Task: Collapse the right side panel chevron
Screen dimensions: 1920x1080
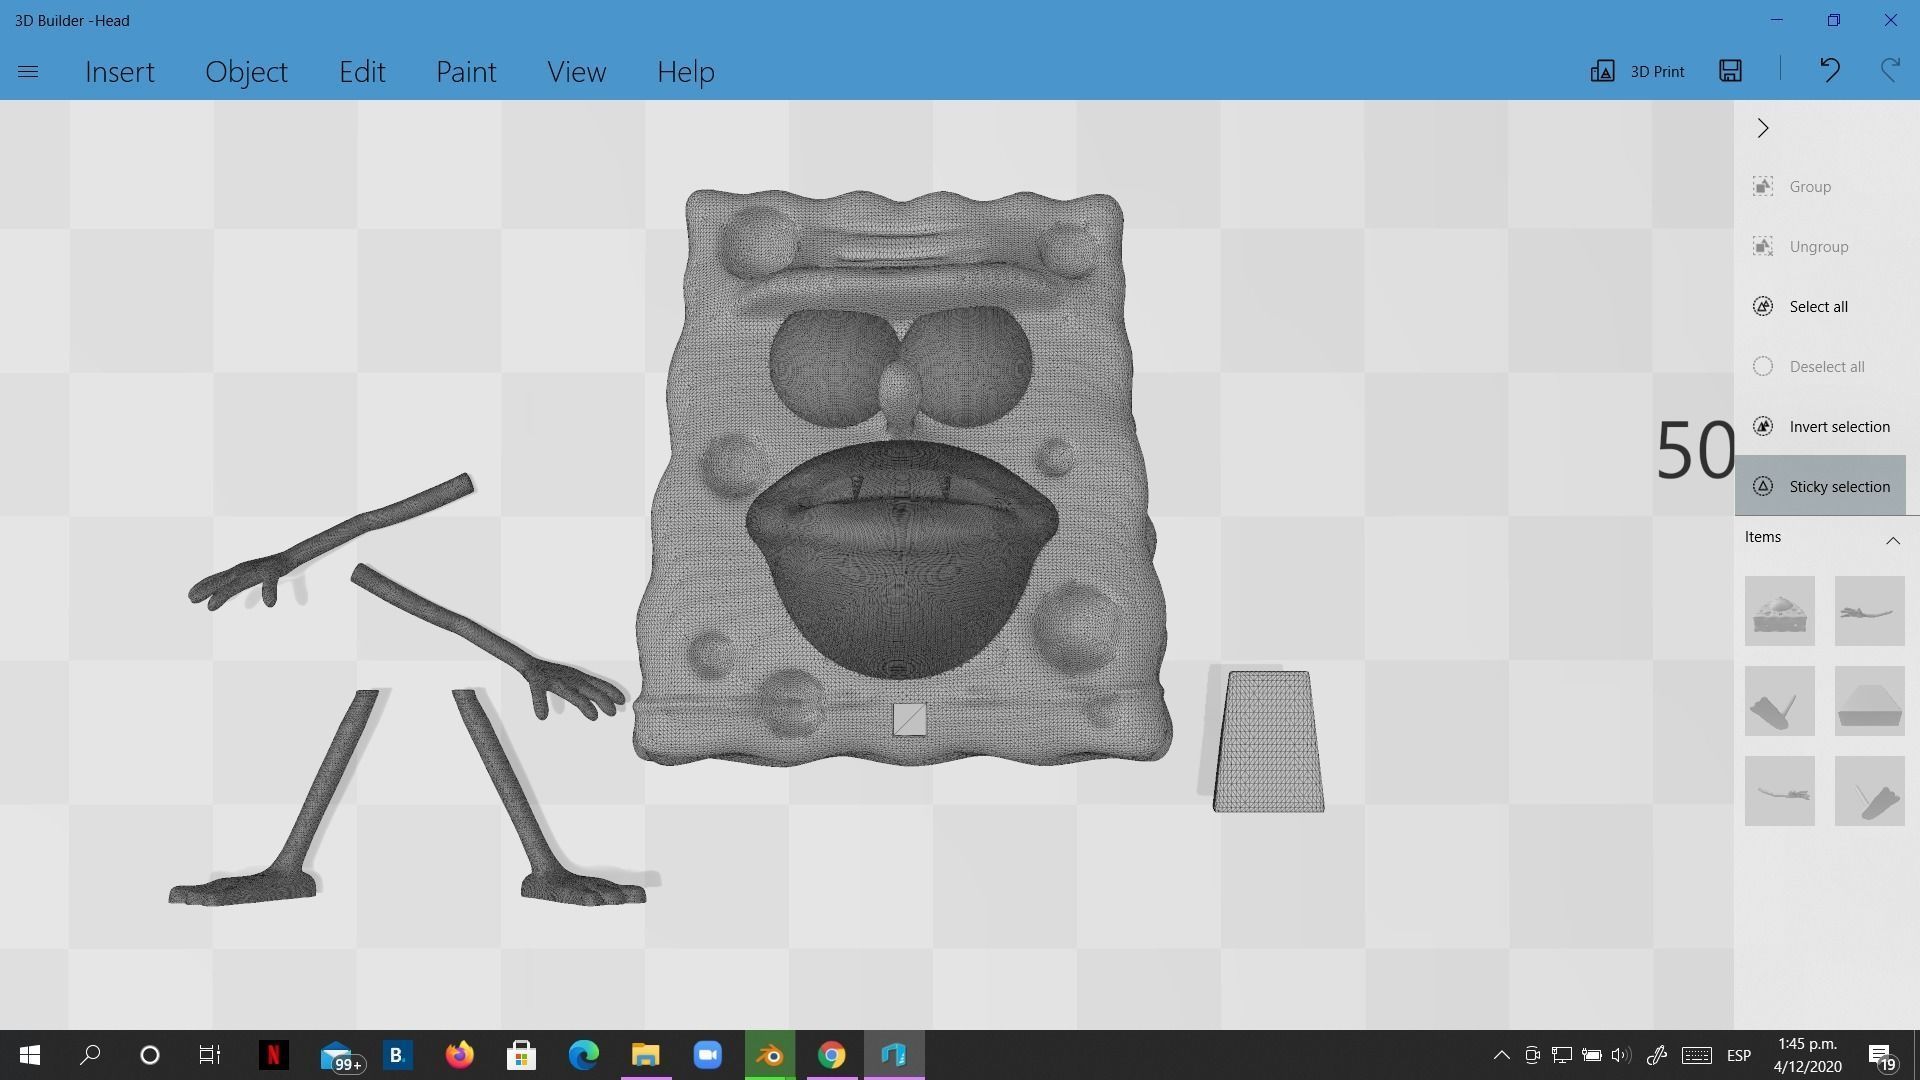Action: (x=1763, y=128)
